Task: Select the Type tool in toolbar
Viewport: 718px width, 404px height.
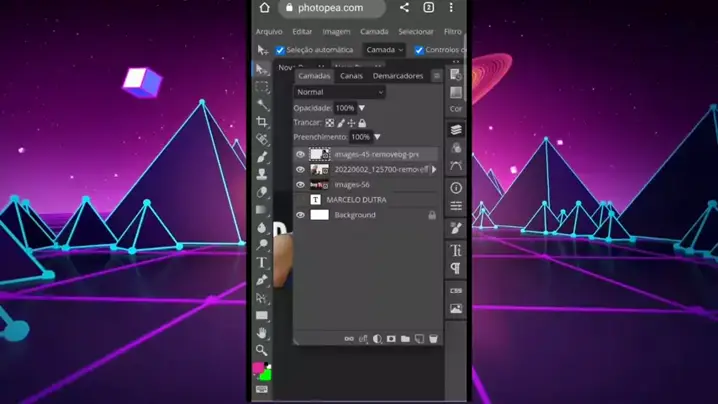Action: point(262,263)
